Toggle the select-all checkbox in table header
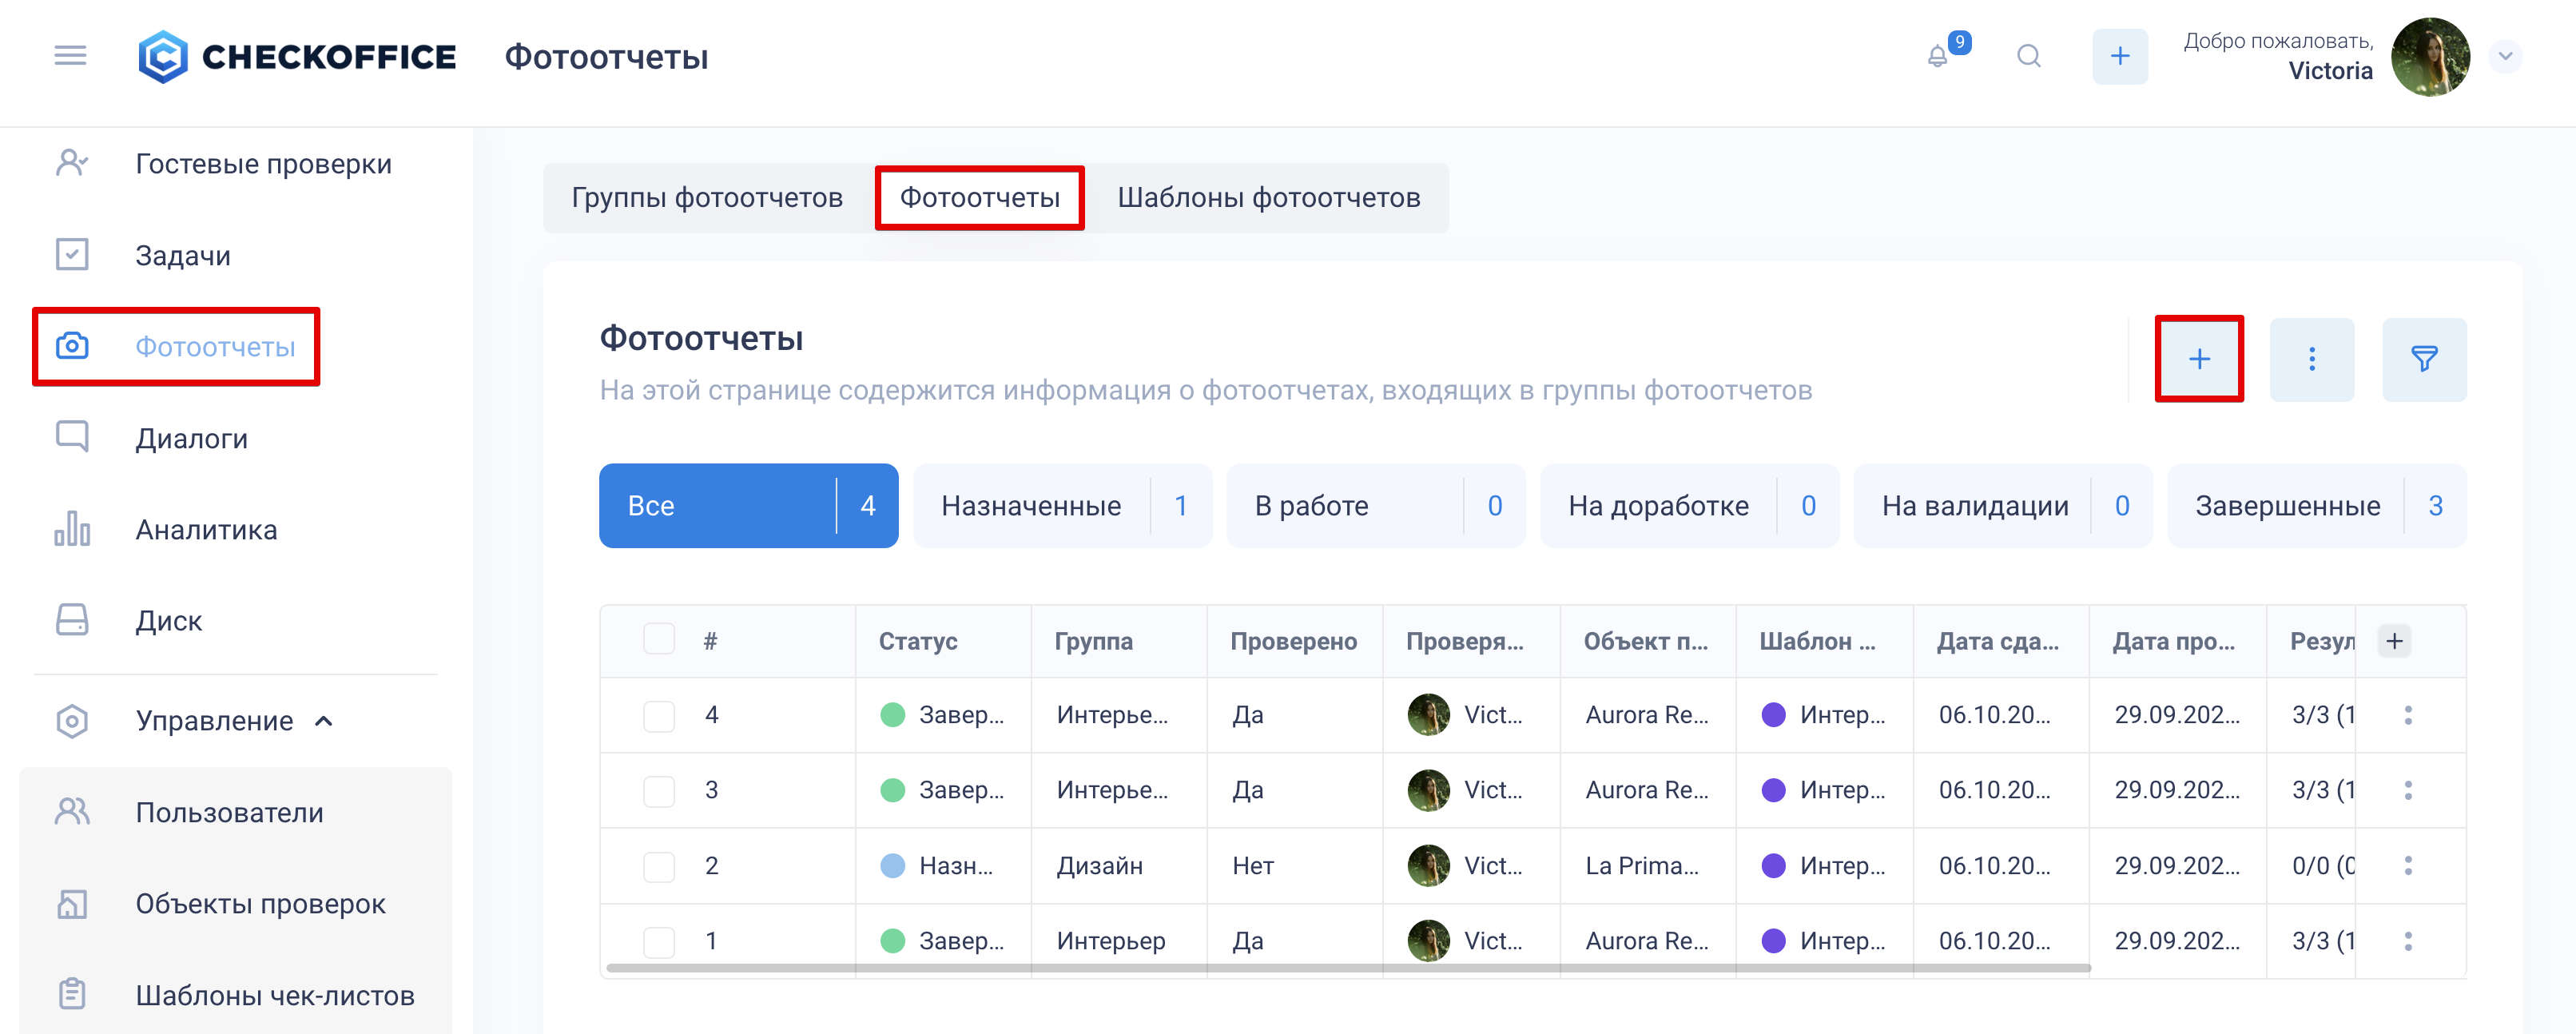The image size is (2576, 1034). [659, 639]
